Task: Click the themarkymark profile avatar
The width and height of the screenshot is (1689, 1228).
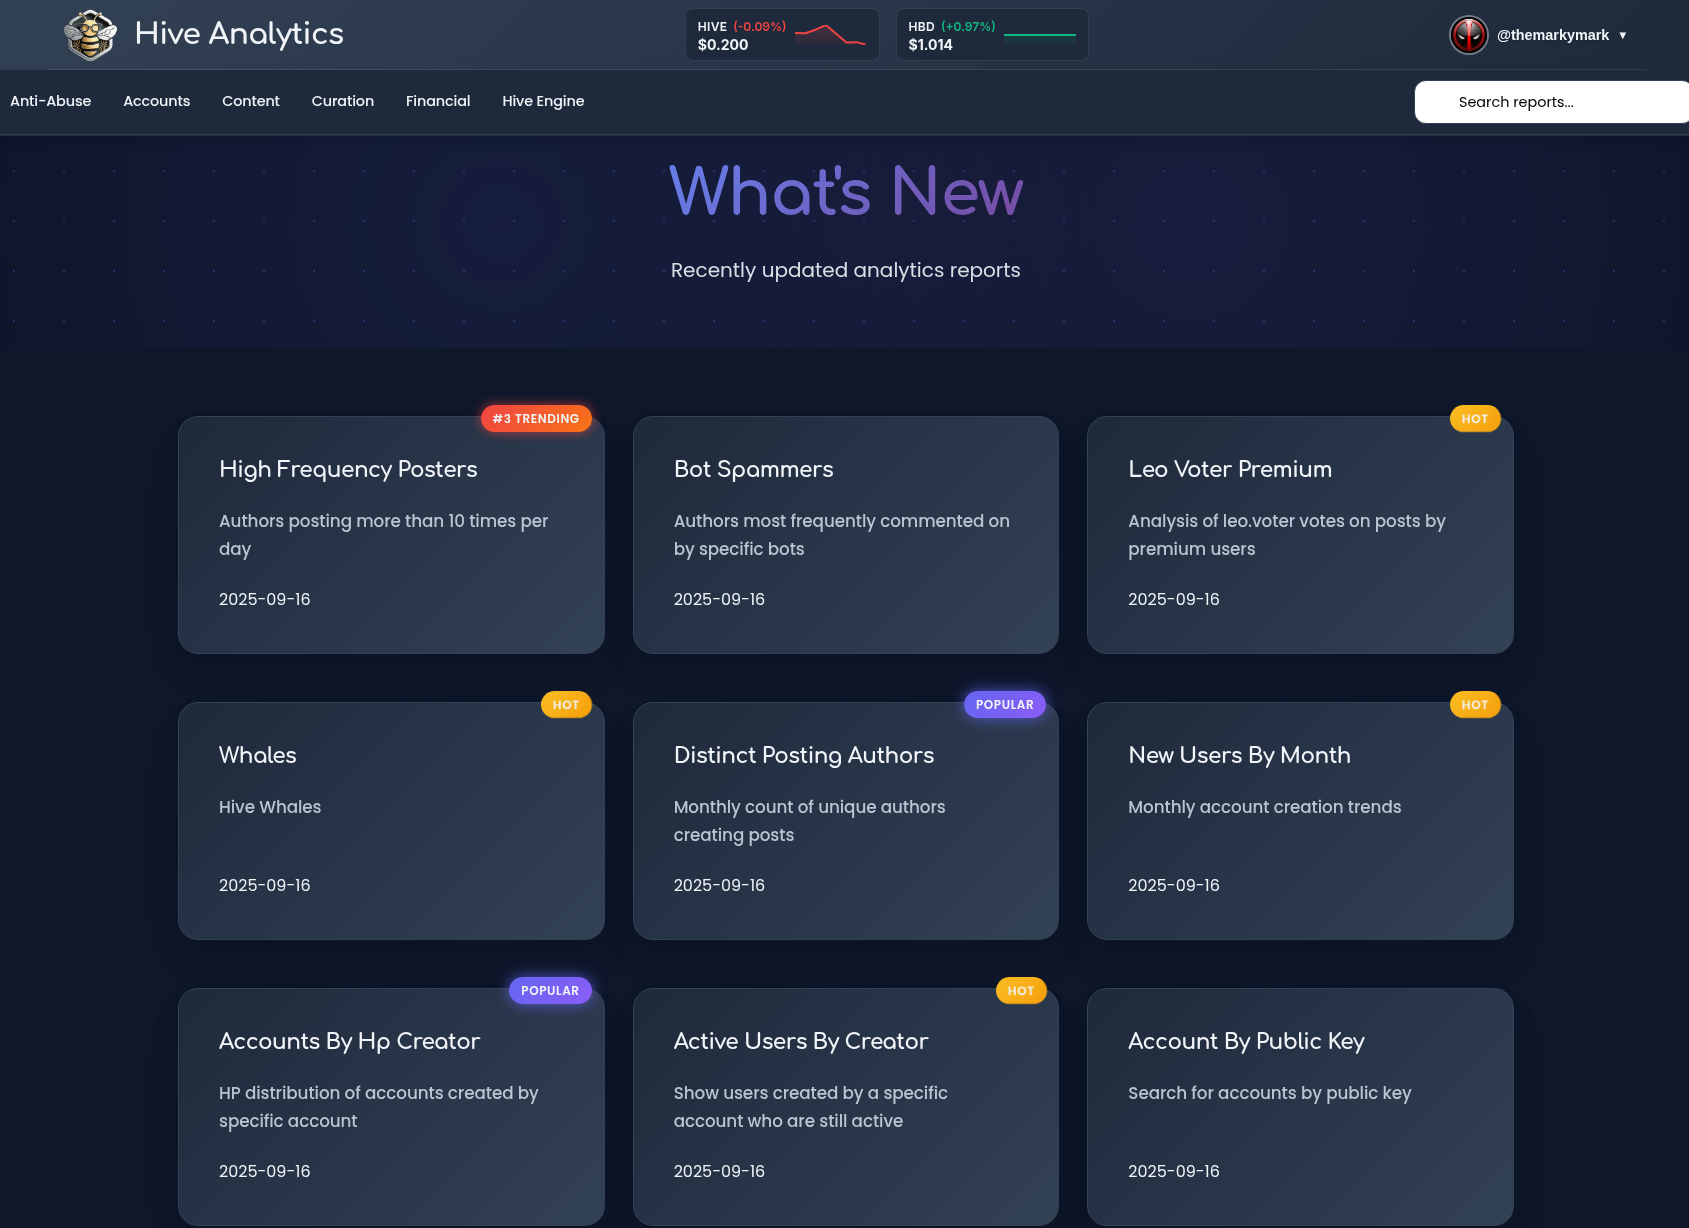Action: coord(1468,35)
